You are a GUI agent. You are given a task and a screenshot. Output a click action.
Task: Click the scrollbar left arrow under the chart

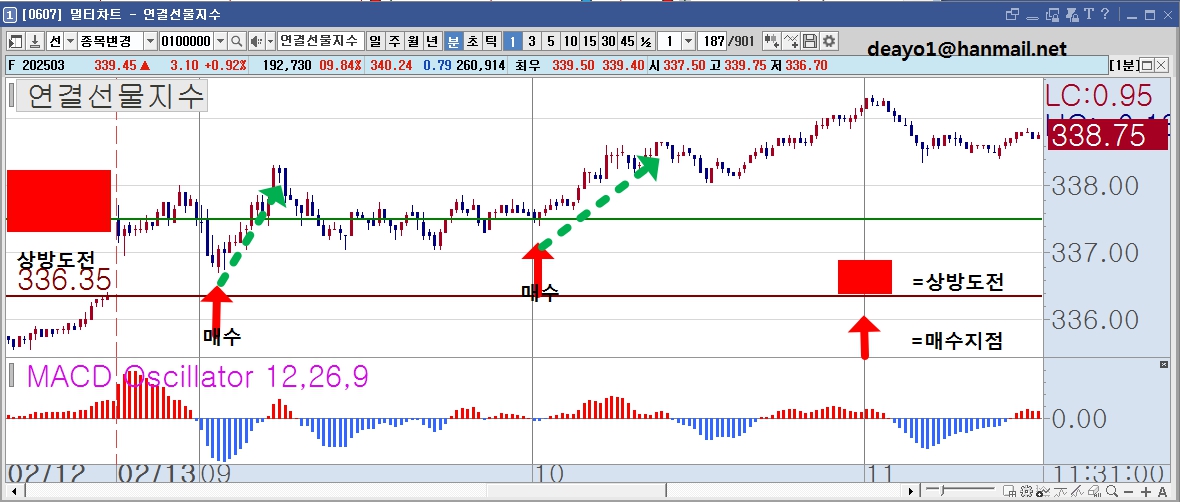point(14,491)
